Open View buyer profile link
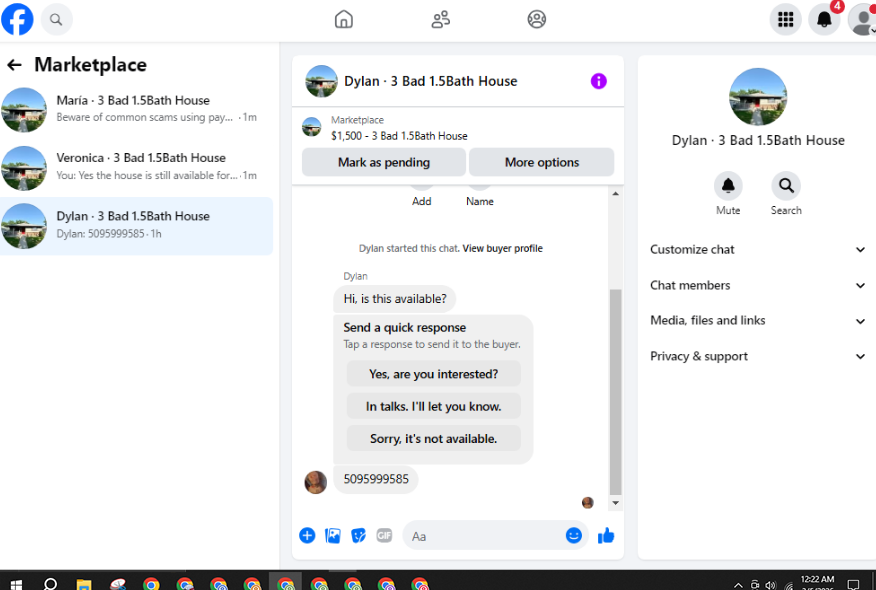This screenshot has width=876, height=590. pos(502,248)
